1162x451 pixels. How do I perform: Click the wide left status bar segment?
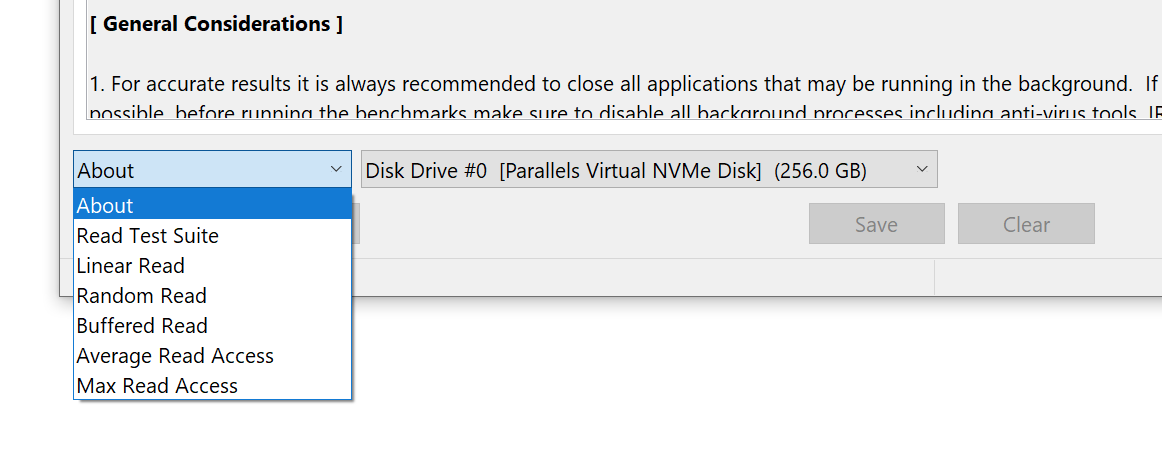click(643, 276)
